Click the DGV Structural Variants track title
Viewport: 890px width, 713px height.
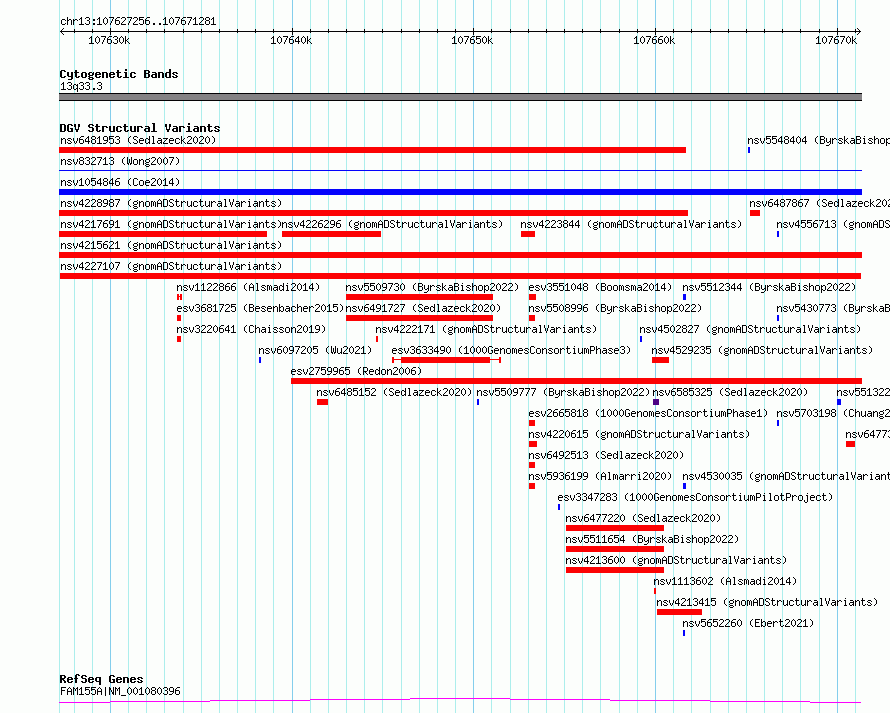(x=140, y=128)
